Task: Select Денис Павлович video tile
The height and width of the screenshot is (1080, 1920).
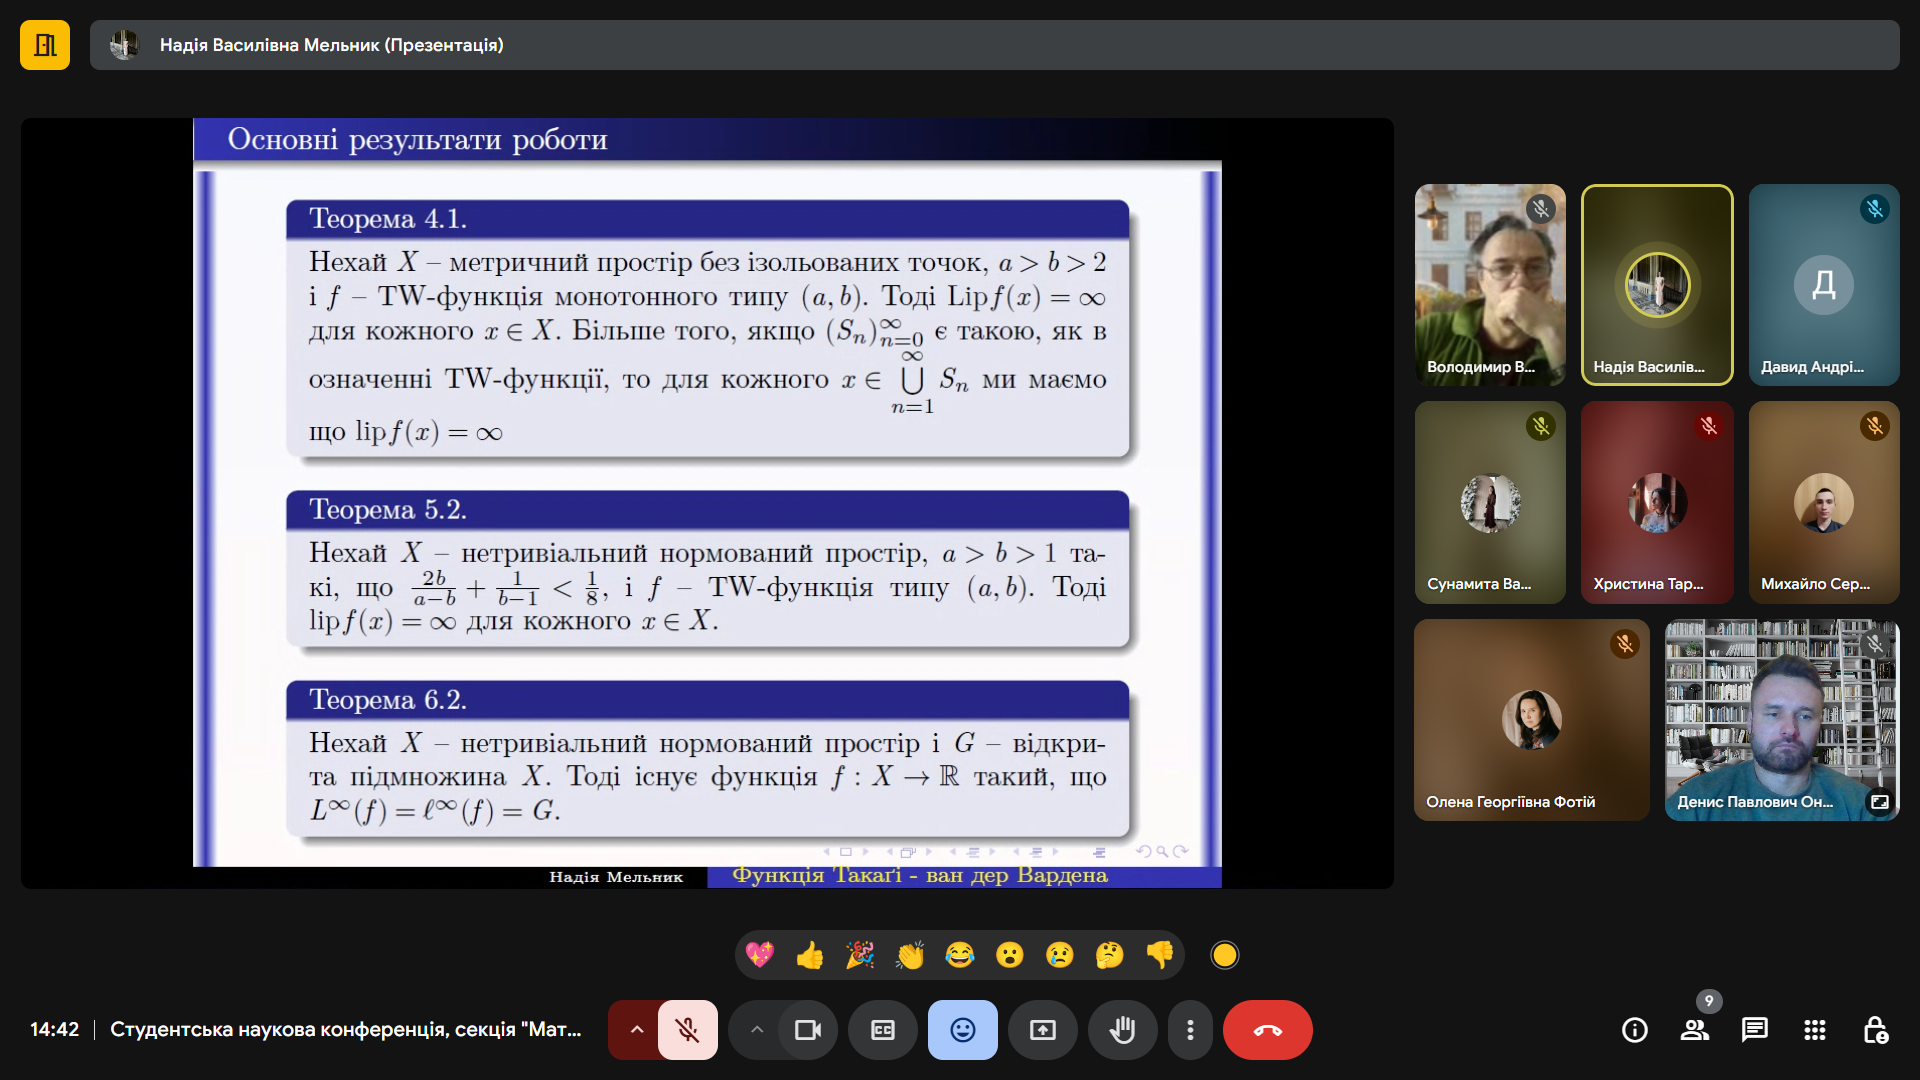Action: 1782,720
